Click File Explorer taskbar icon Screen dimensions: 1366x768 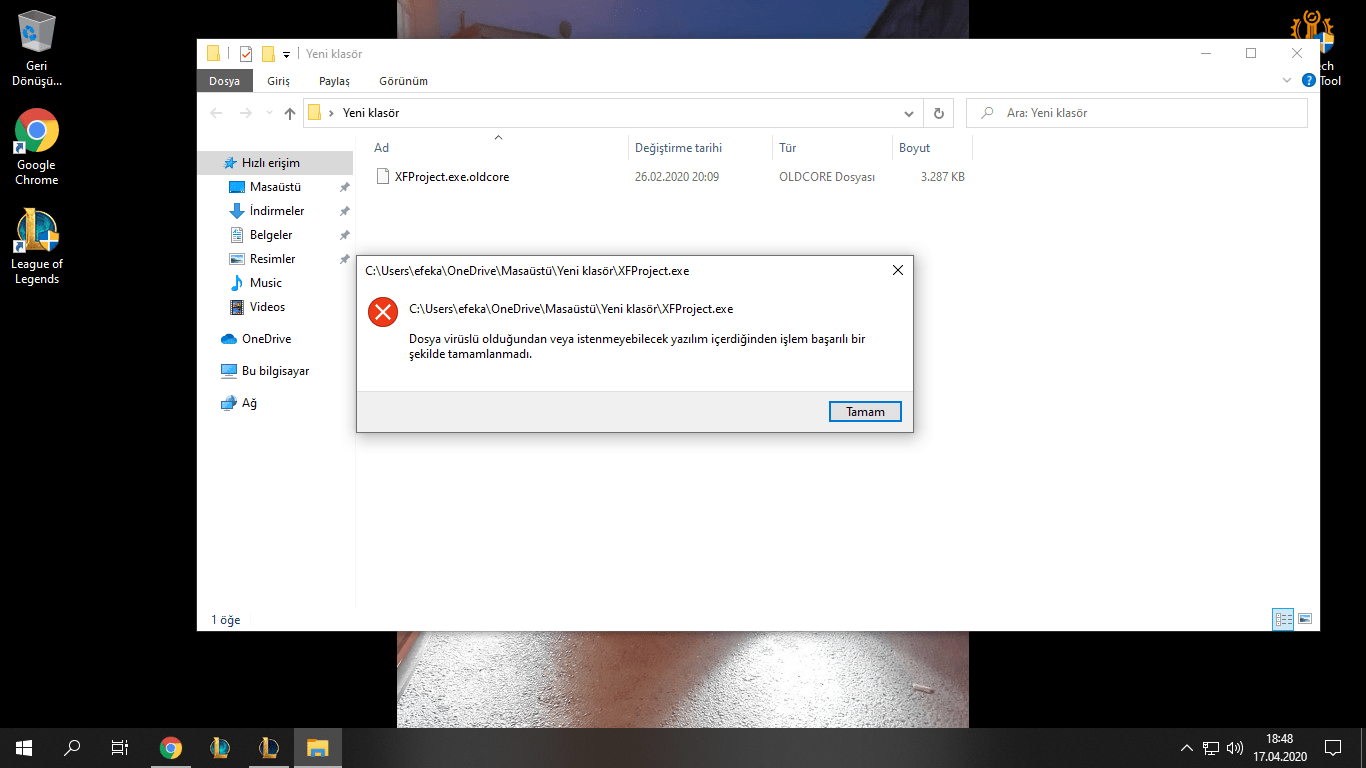tap(318, 747)
